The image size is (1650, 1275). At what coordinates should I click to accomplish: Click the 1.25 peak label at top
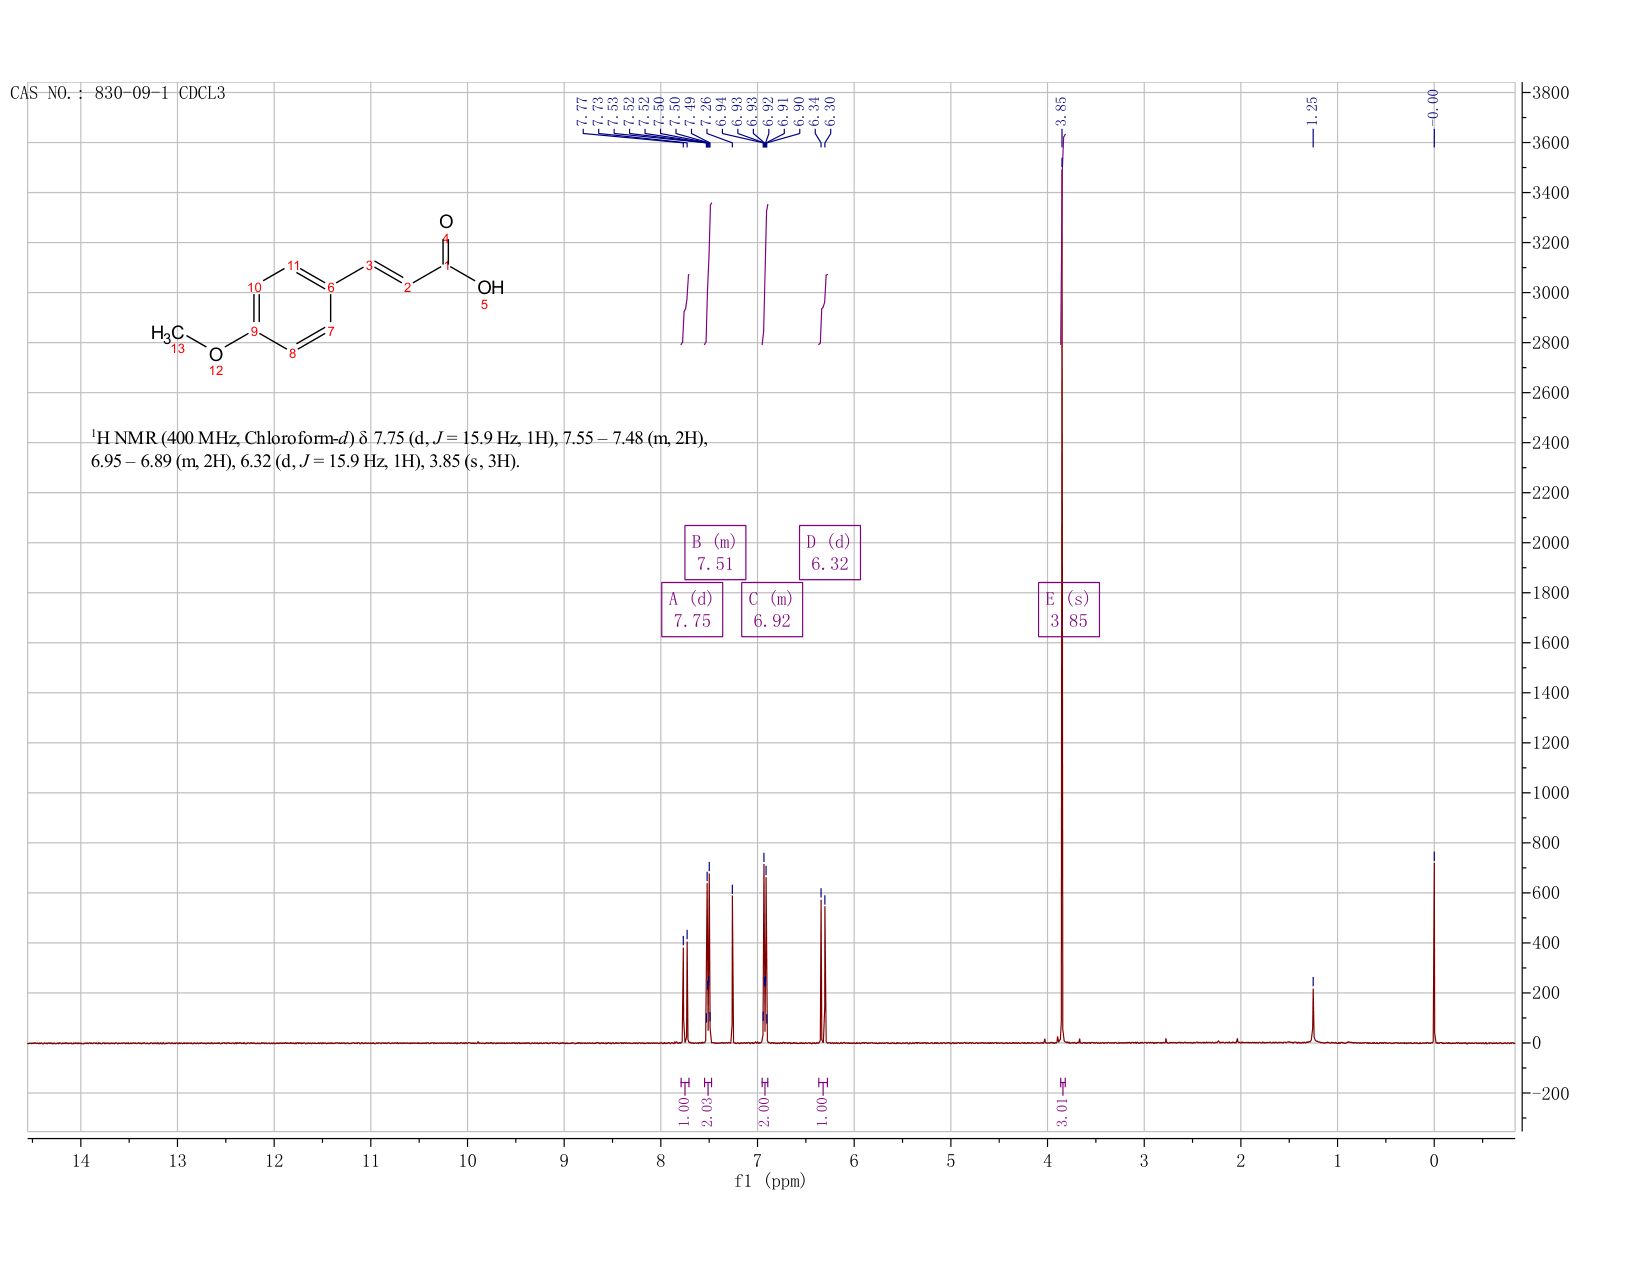click(1313, 110)
